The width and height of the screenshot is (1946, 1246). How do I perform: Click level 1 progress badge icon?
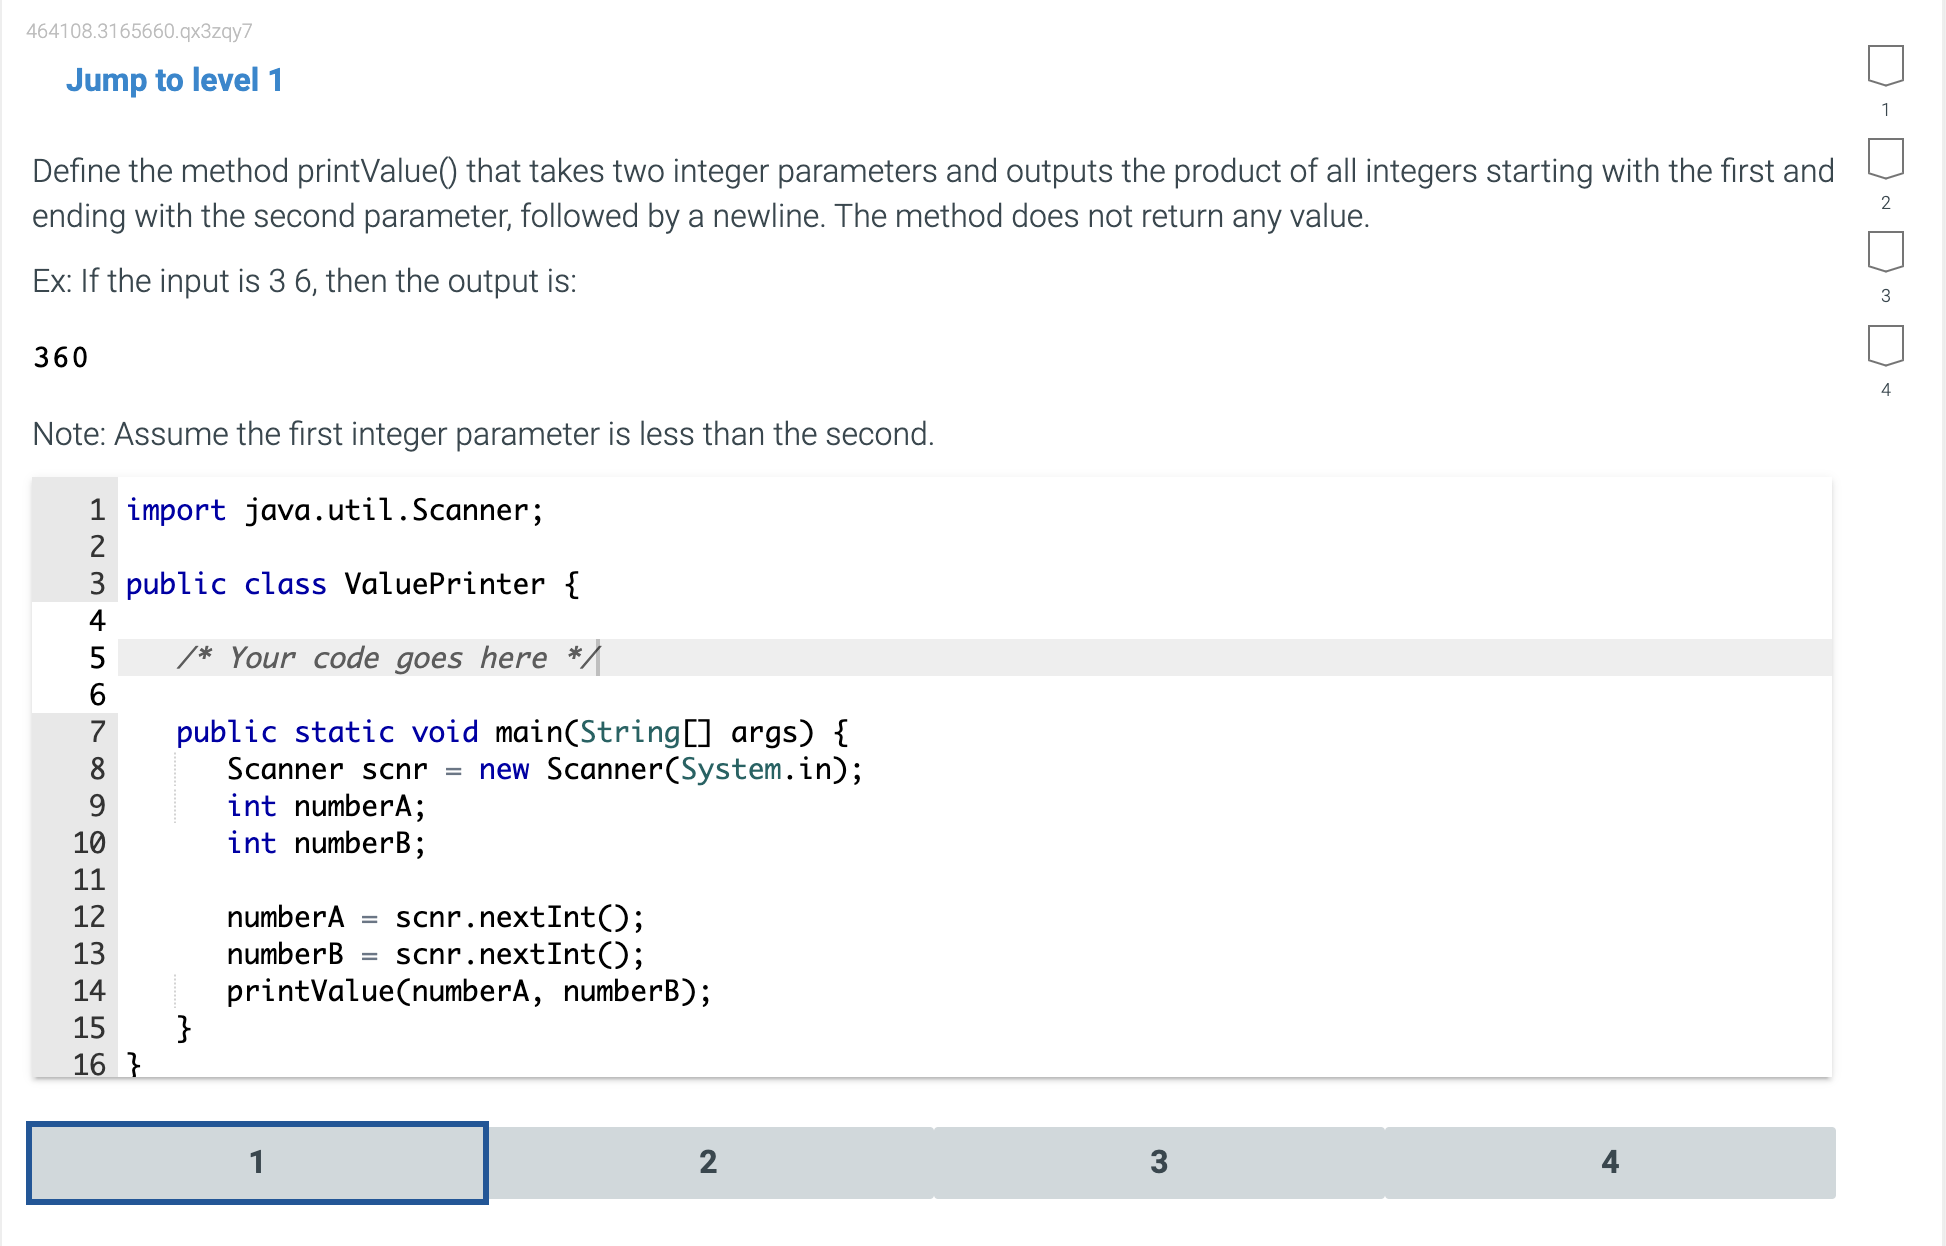[x=1885, y=66]
